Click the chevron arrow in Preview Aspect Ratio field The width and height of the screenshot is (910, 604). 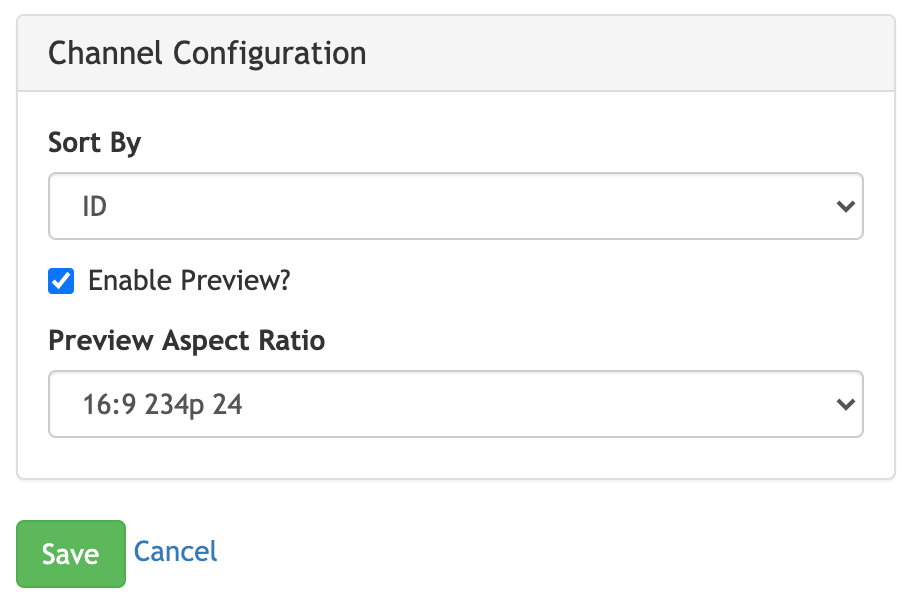click(x=845, y=405)
